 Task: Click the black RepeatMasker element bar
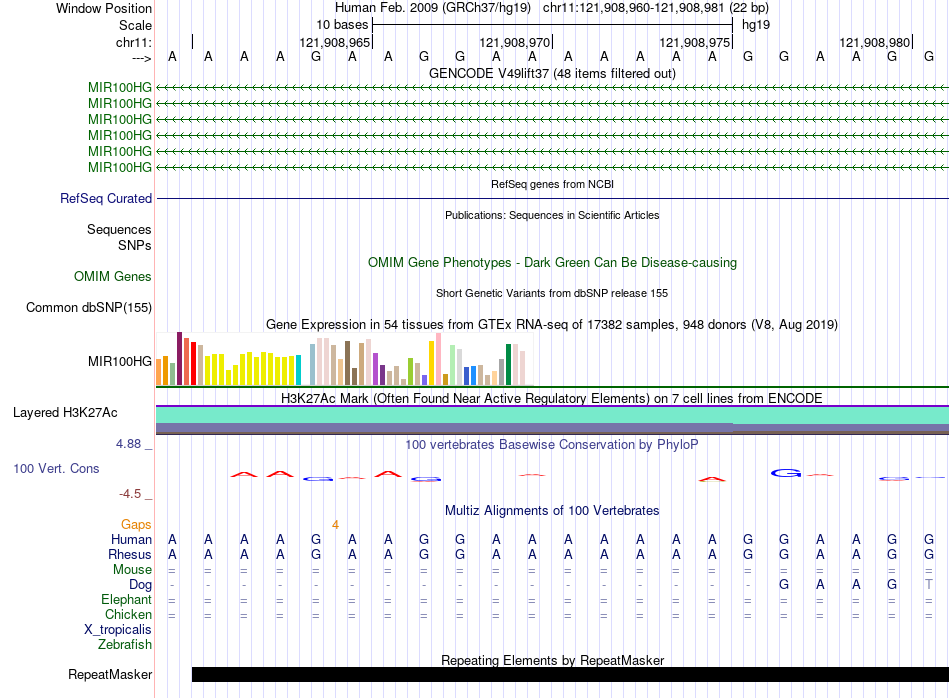point(570,674)
